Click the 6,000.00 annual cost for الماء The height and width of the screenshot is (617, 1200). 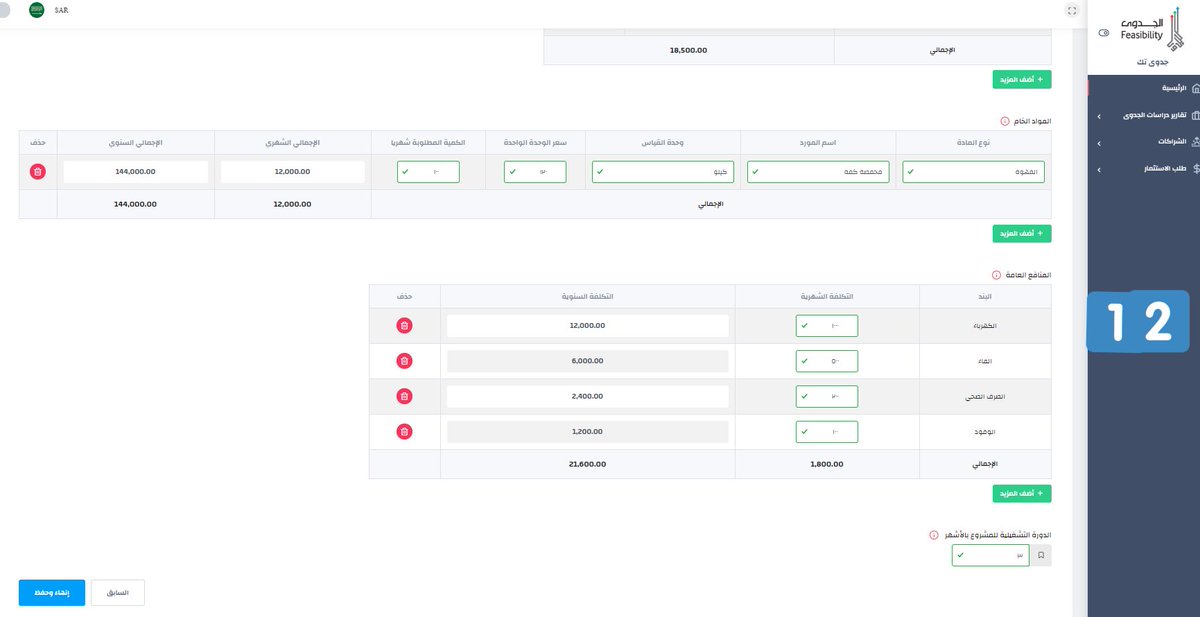(588, 361)
